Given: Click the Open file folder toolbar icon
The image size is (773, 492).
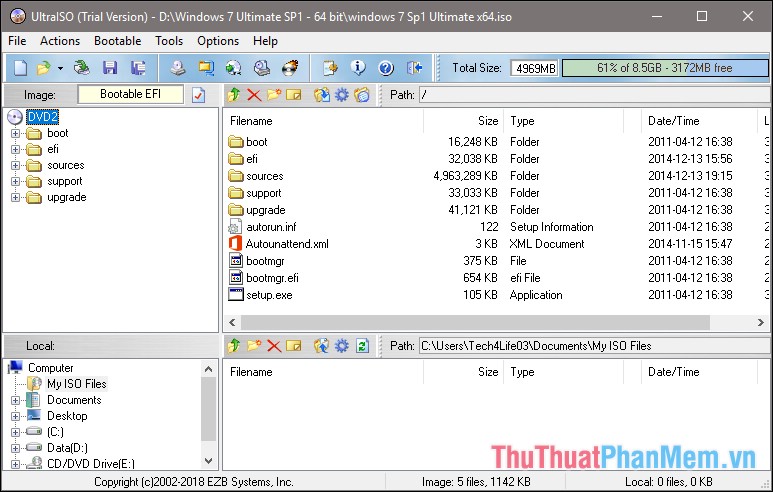Looking at the screenshot, I should click(43, 68).
